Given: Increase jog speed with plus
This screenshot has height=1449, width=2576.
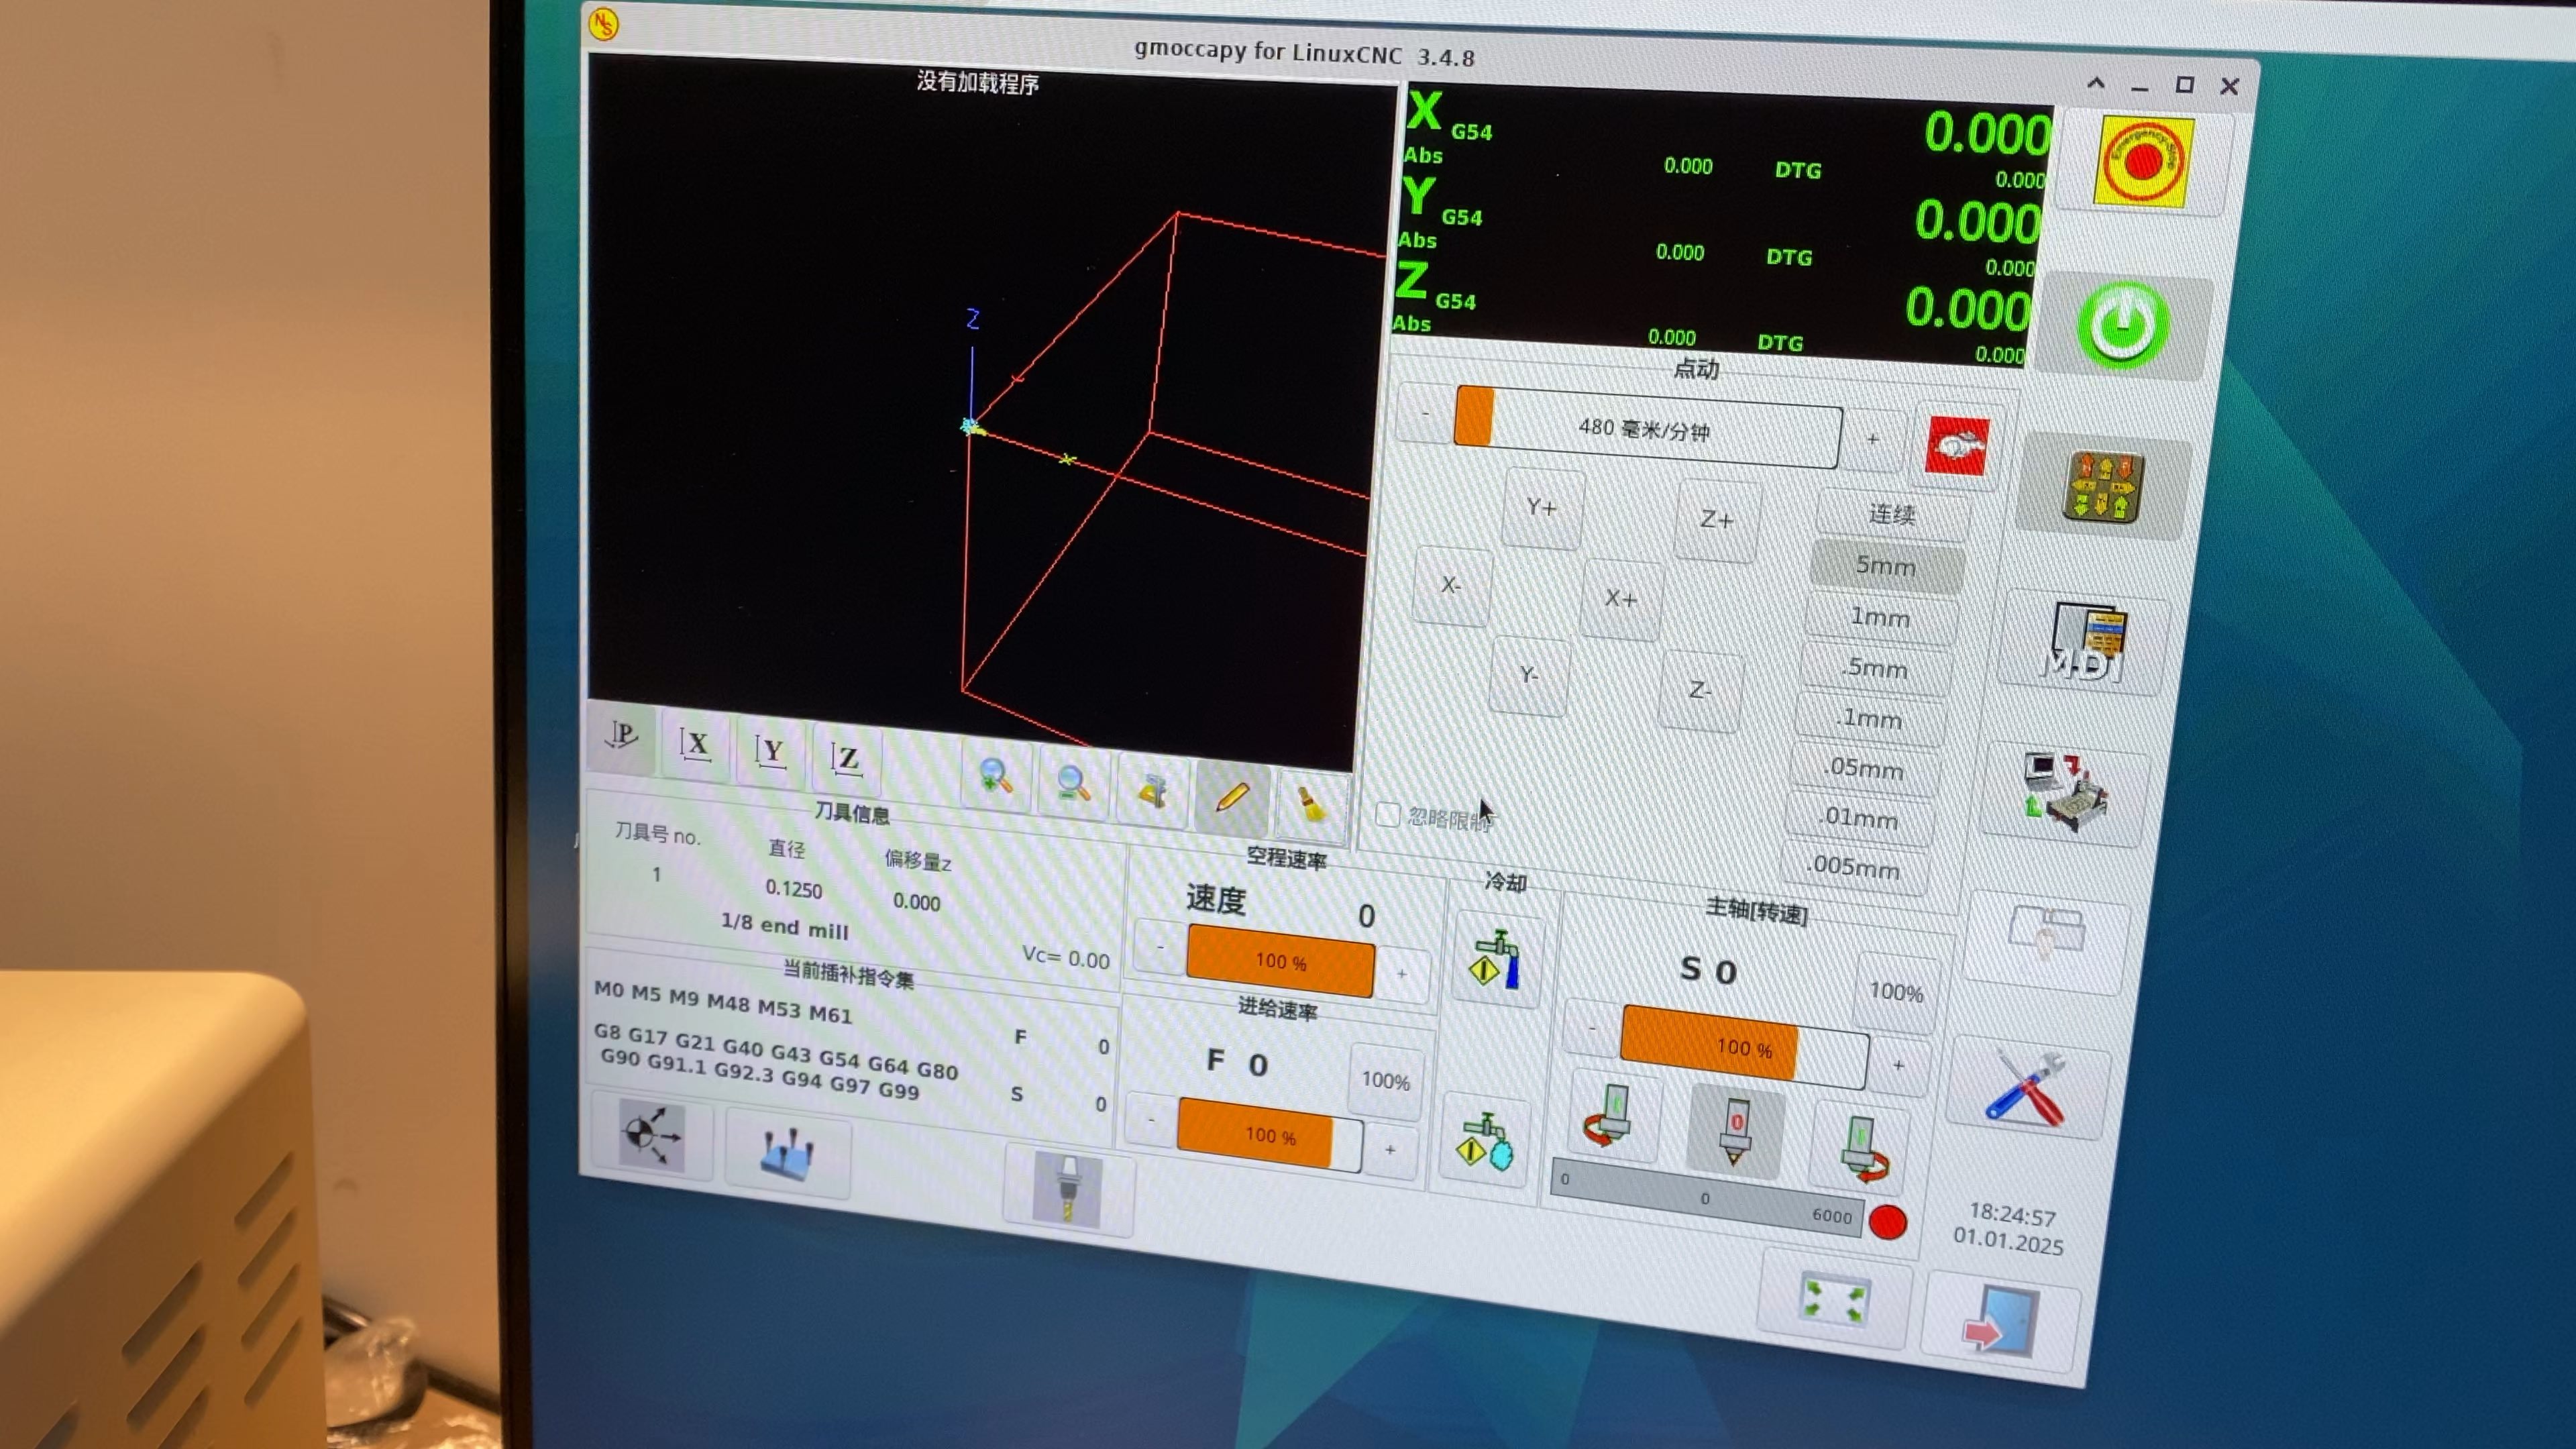Looking at the screenshot, I should [1872, 439].
